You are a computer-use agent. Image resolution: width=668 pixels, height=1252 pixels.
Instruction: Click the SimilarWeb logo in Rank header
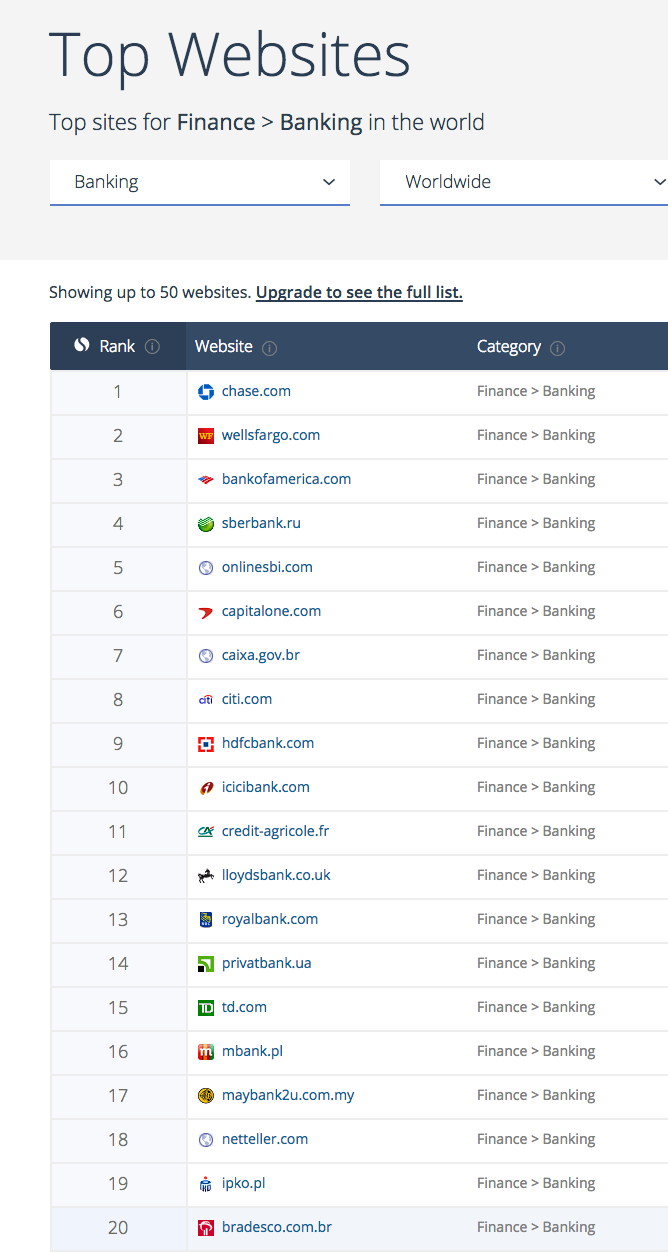pos(82,345)
